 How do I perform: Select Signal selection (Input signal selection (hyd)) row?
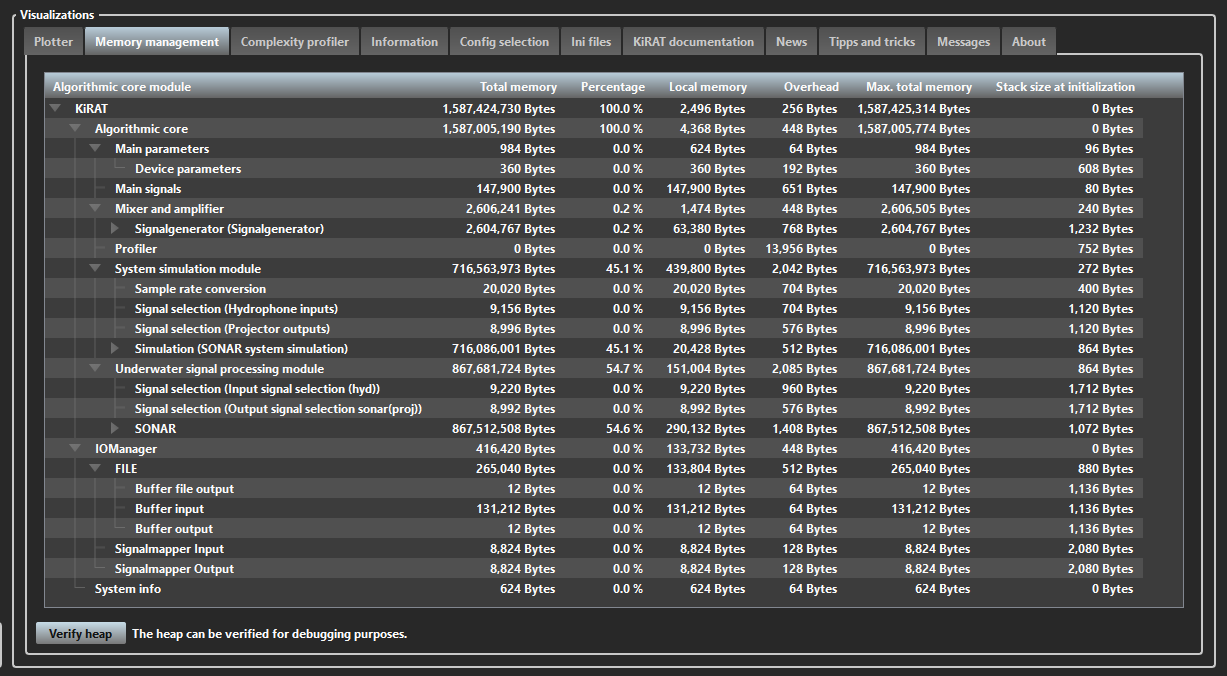(x=594, y=388)
